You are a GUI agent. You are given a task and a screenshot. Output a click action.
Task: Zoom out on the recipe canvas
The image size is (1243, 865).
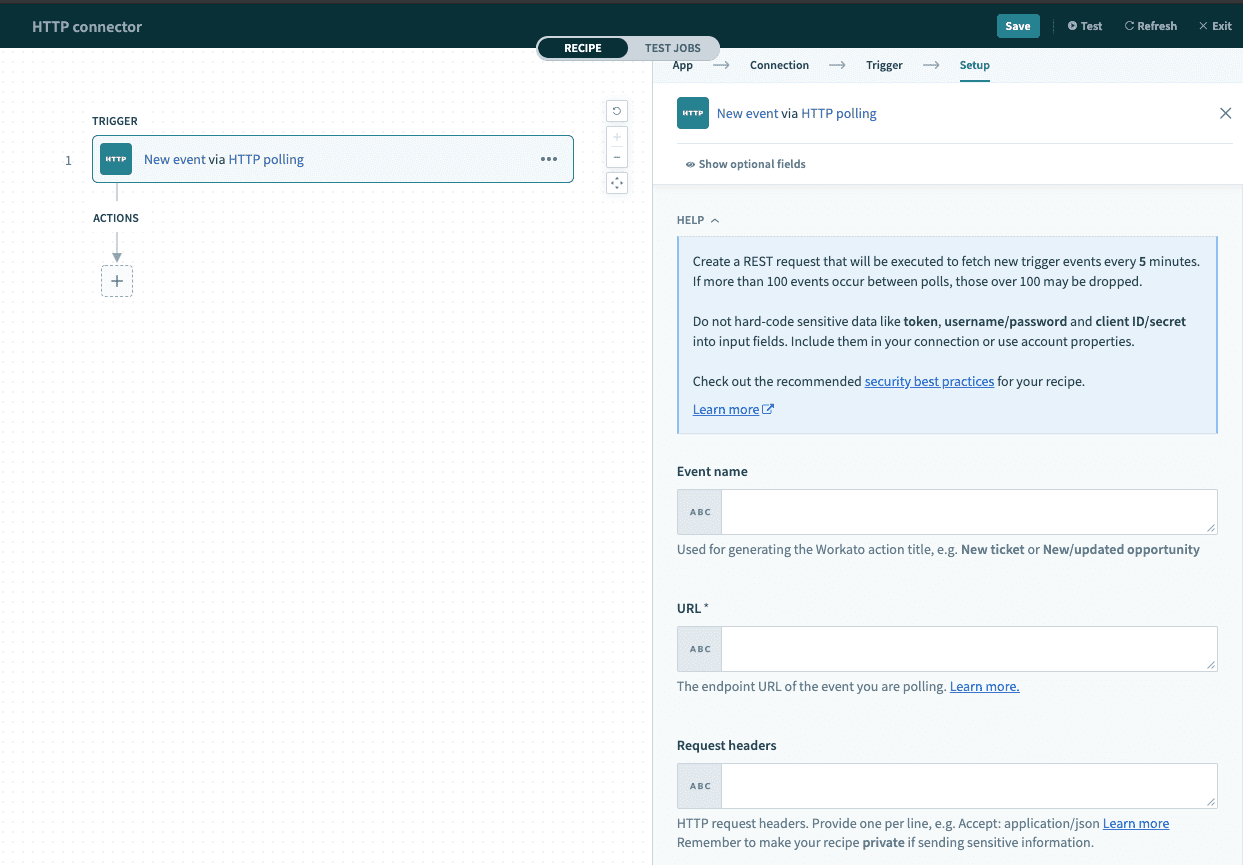coord(617,157)
